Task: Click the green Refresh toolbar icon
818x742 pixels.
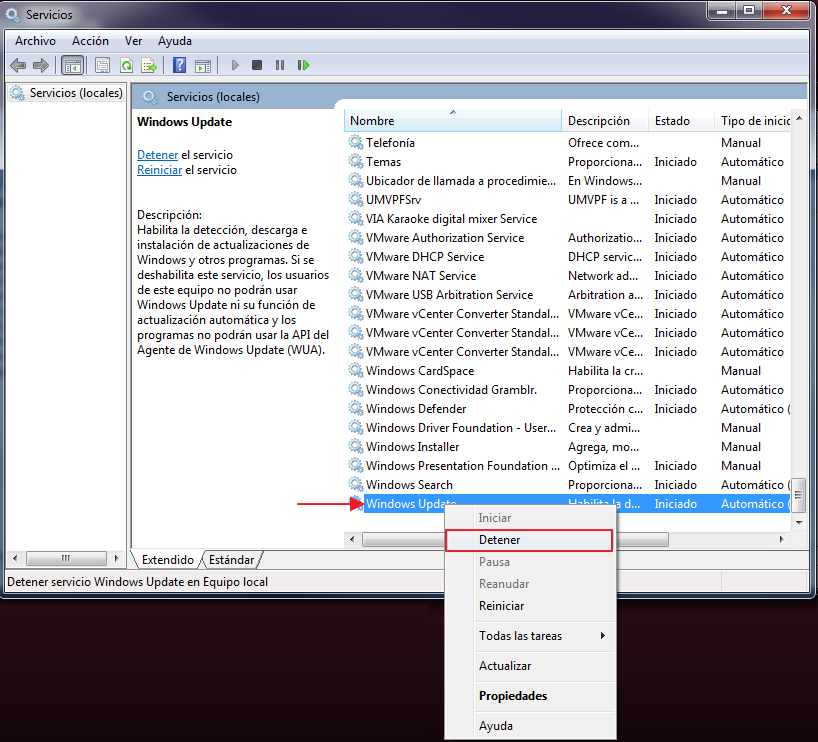Action: click(x=126, y=65)
